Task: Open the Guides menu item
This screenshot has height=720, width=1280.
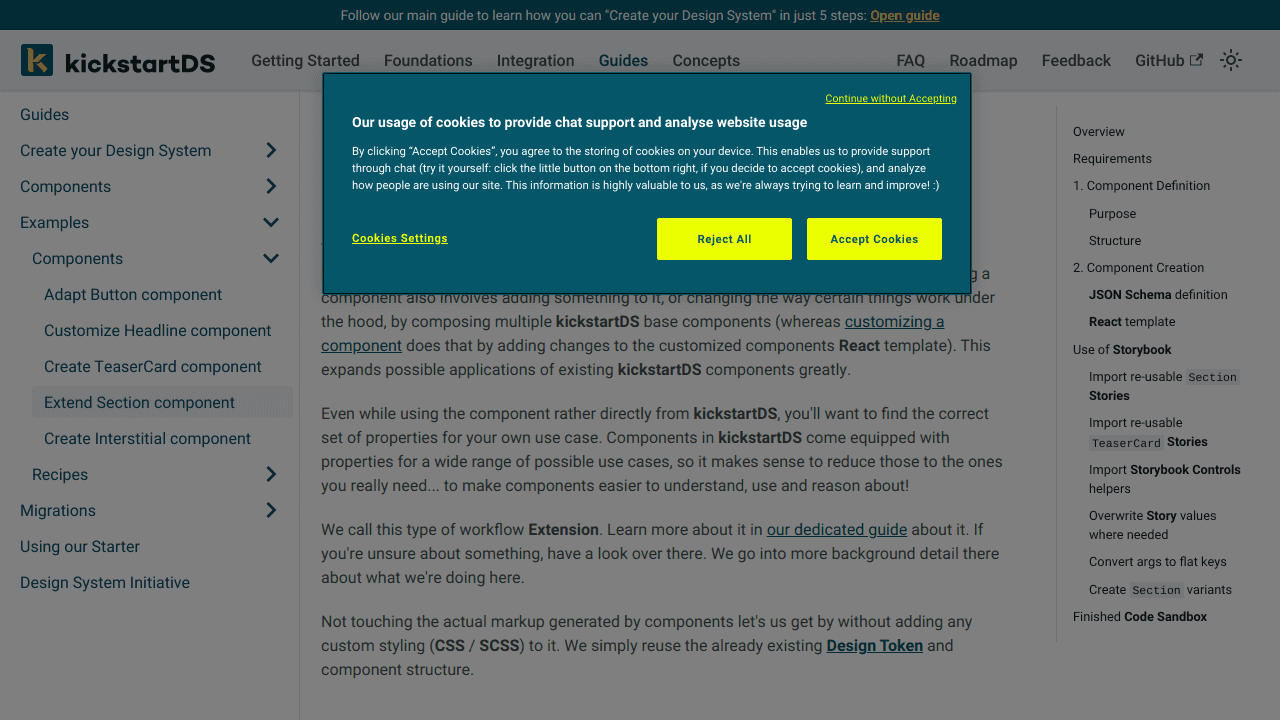Action: 623,60
